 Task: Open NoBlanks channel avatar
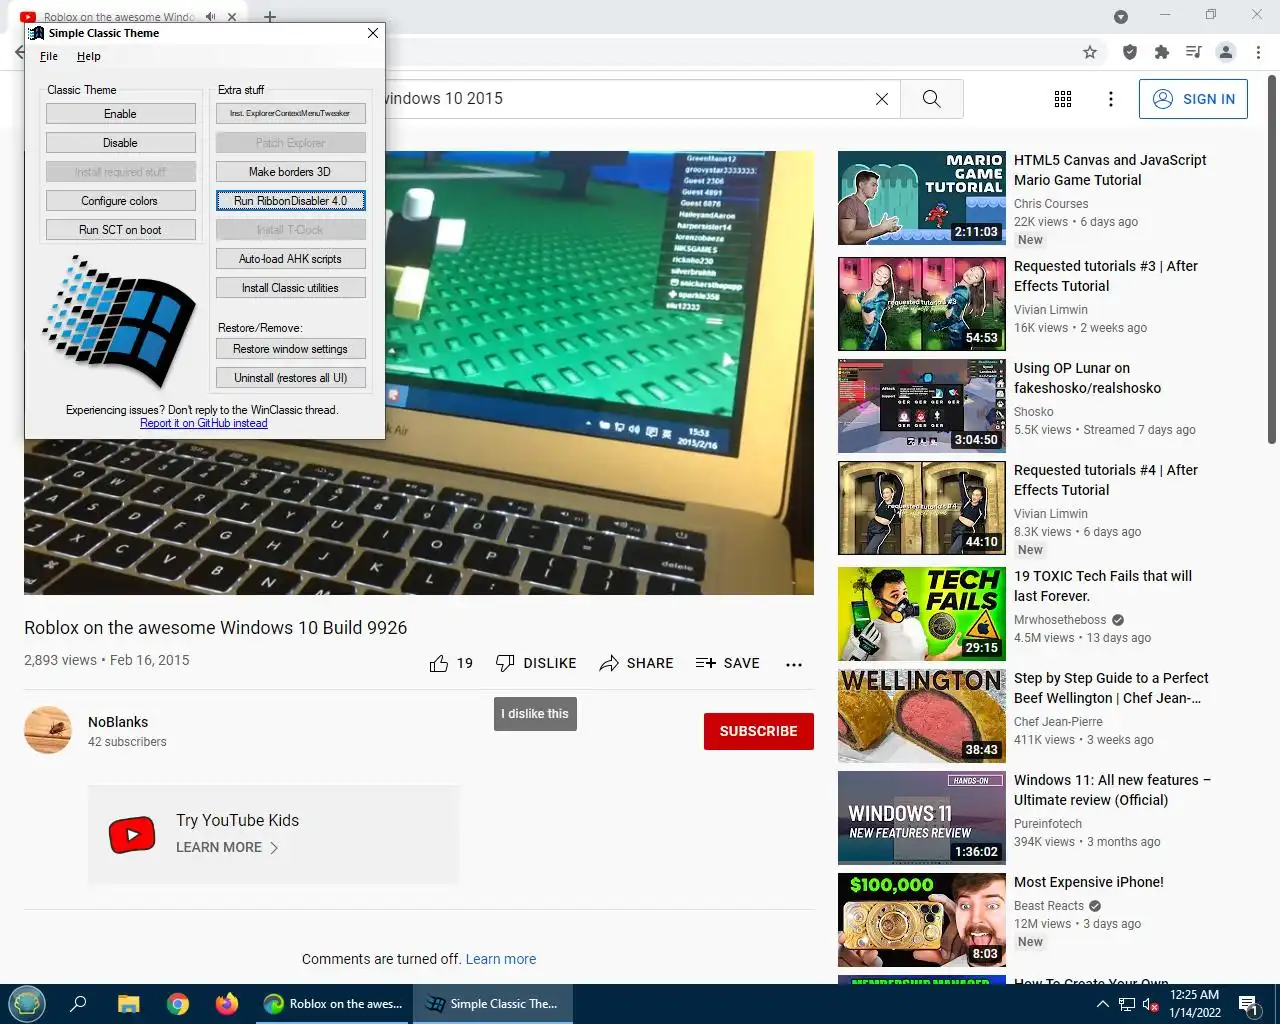(x=48, y=730)
